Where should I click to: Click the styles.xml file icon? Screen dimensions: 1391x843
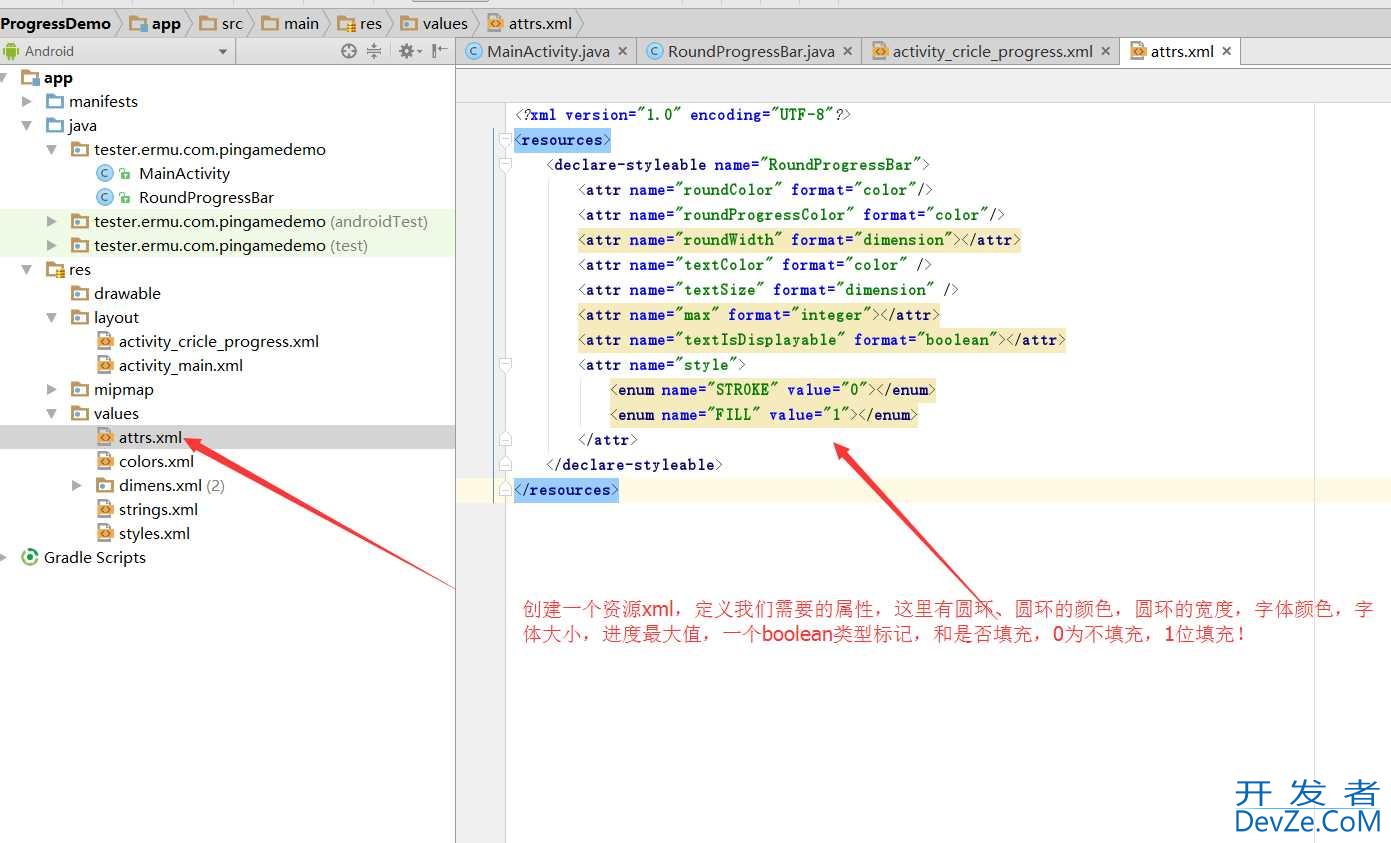105,533
